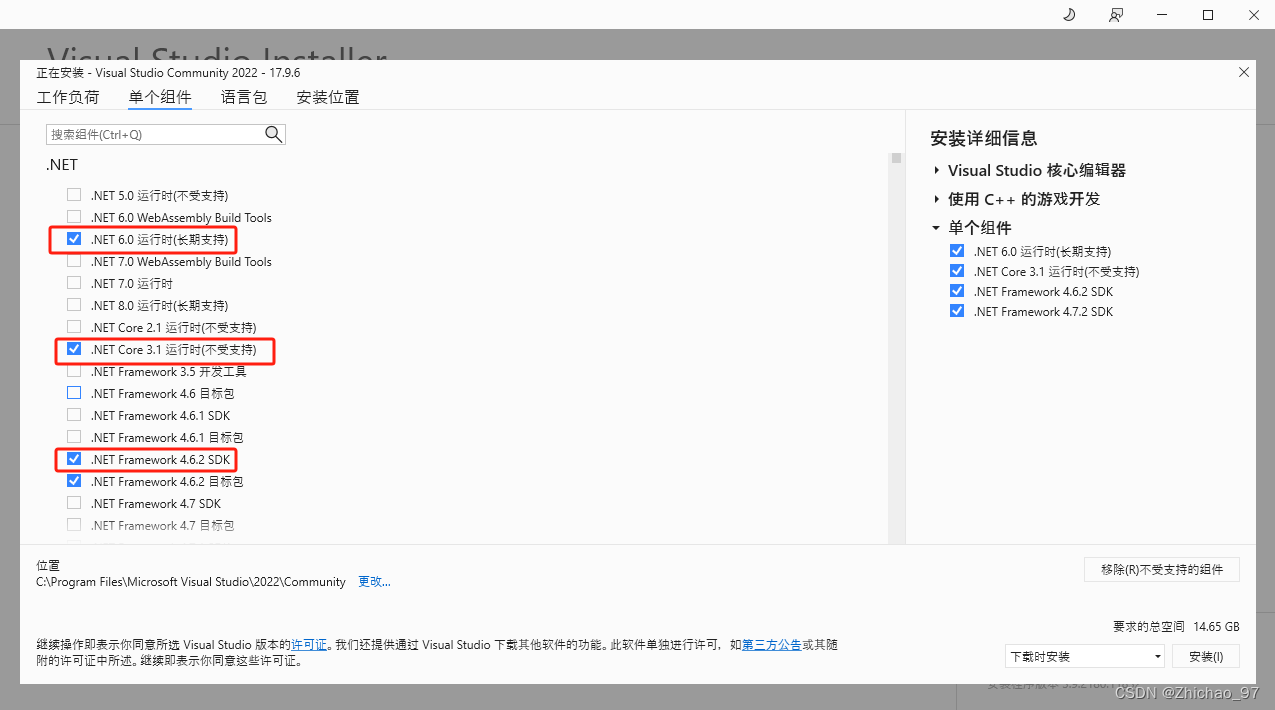The width and height of the screenshot is (1275, 710).
Task: Toggle dark theme moon icon in title bar
Action: pyautogui.click(x=1069, y=15)
